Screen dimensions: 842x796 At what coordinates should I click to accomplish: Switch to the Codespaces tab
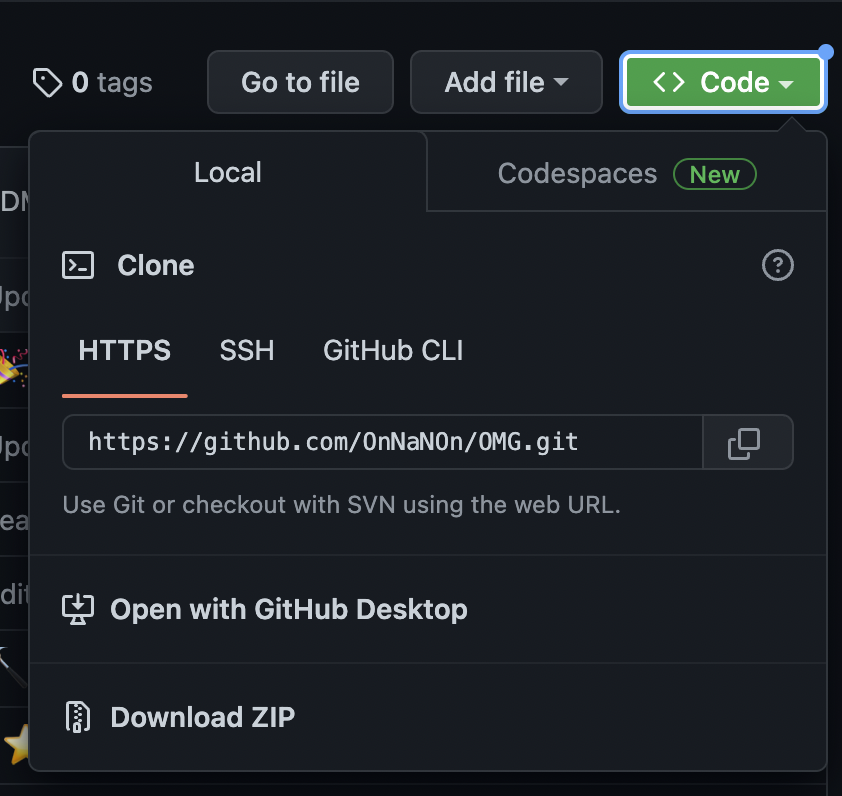(627, 173)
